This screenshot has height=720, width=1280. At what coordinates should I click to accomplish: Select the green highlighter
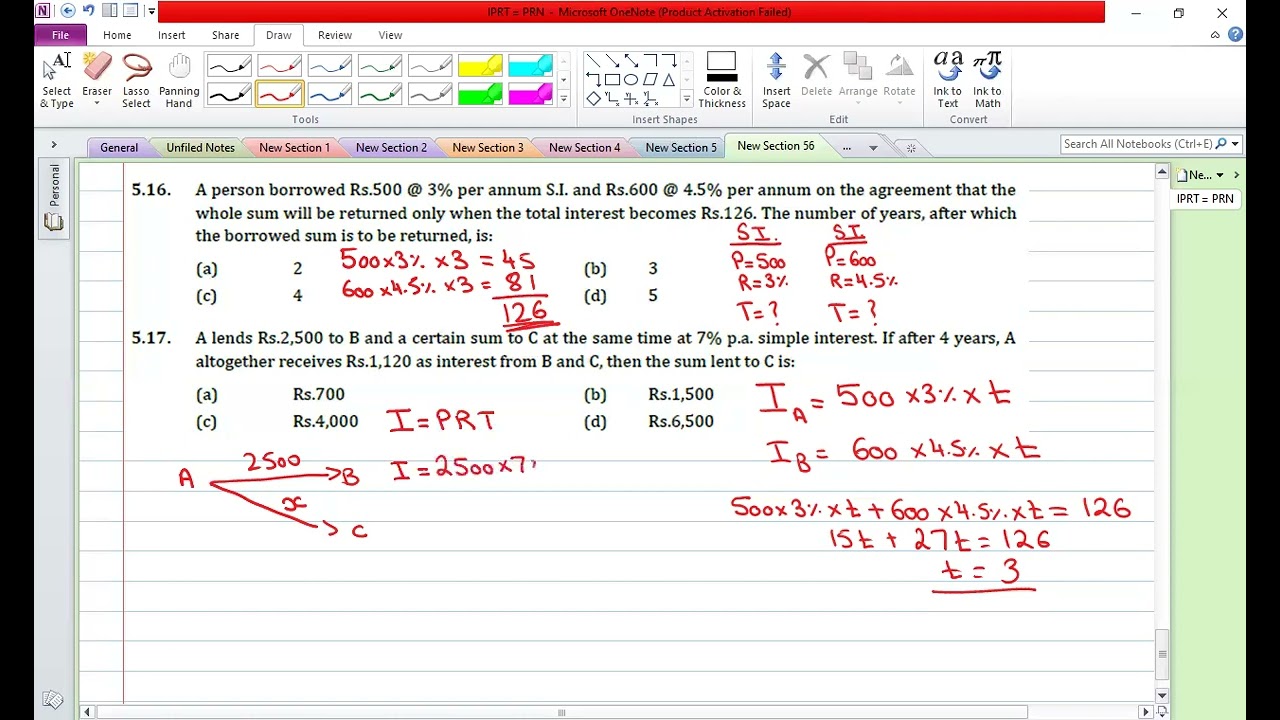pos(480,94)
